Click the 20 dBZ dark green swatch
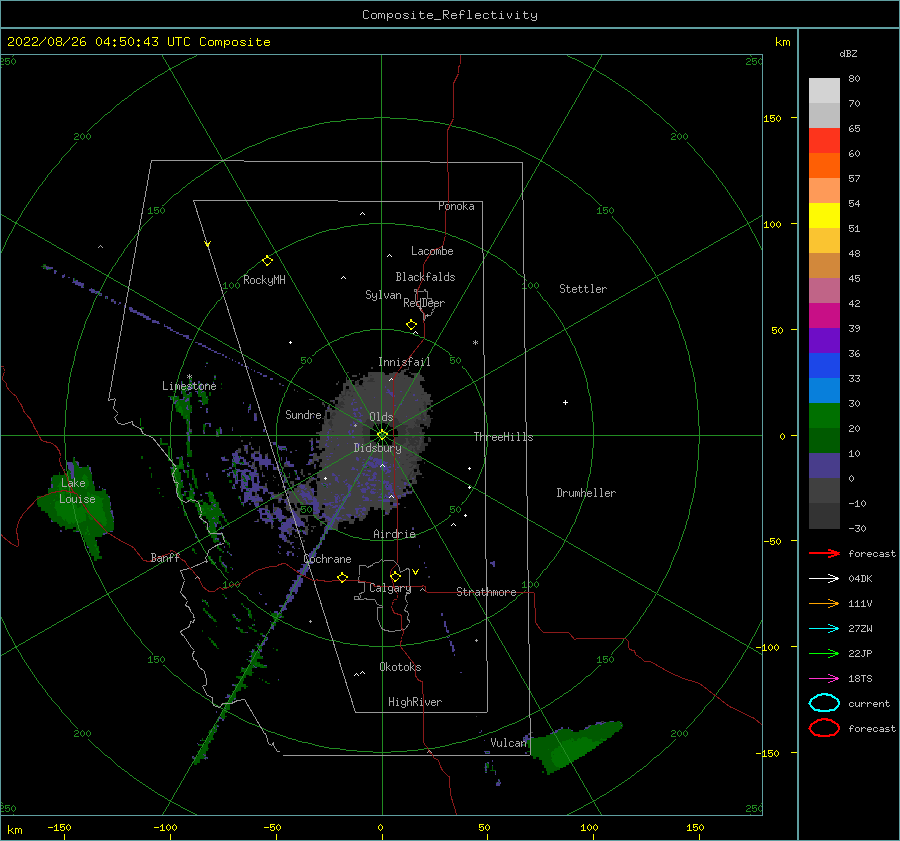Image resolution: width=900 pixels, height=841 pixels. (824, 441)
